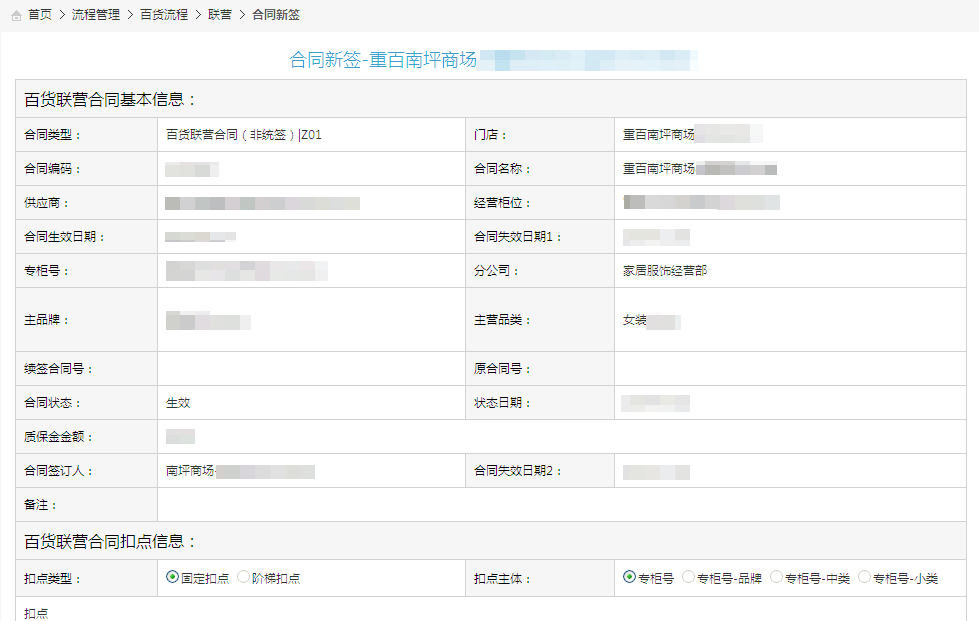Select the 专柜号-小类 radio option
Viewport: 979px width, 621px height.
point(865,577)
